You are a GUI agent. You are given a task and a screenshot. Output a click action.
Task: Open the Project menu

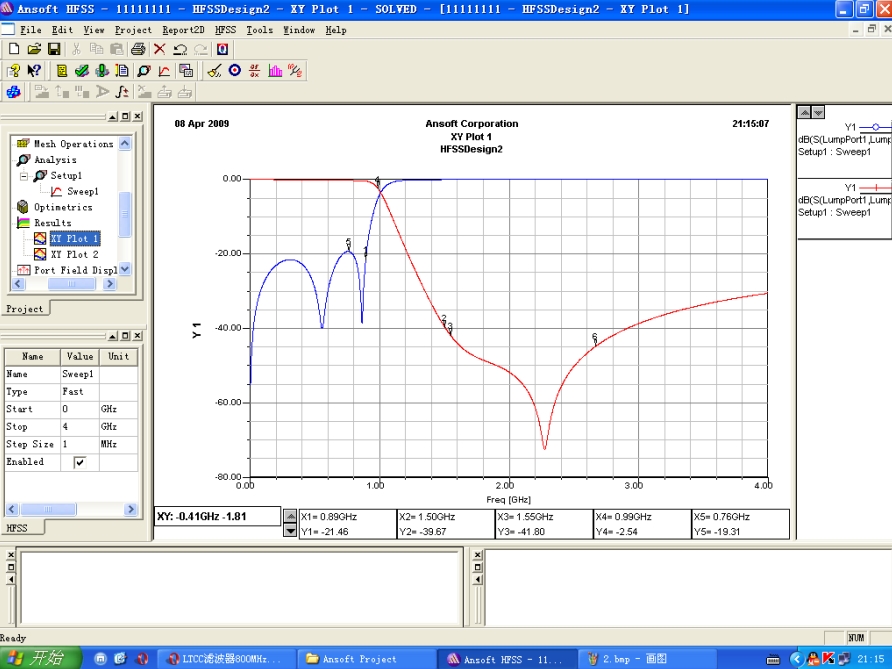tap(133, 30)
